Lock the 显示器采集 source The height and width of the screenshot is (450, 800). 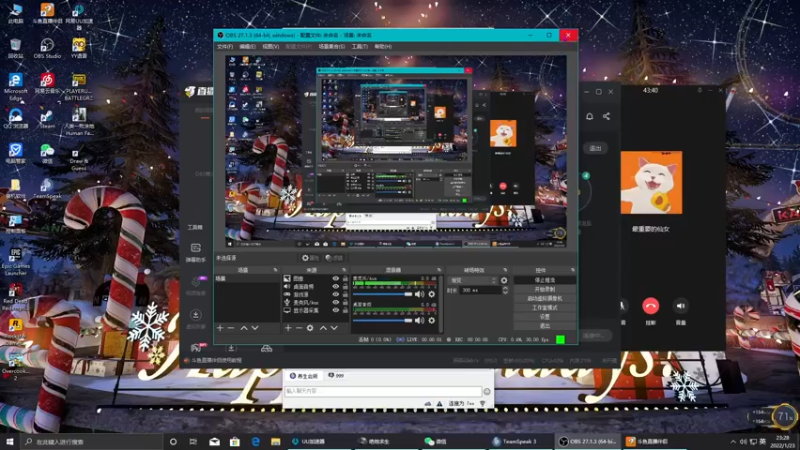point(345,310)
